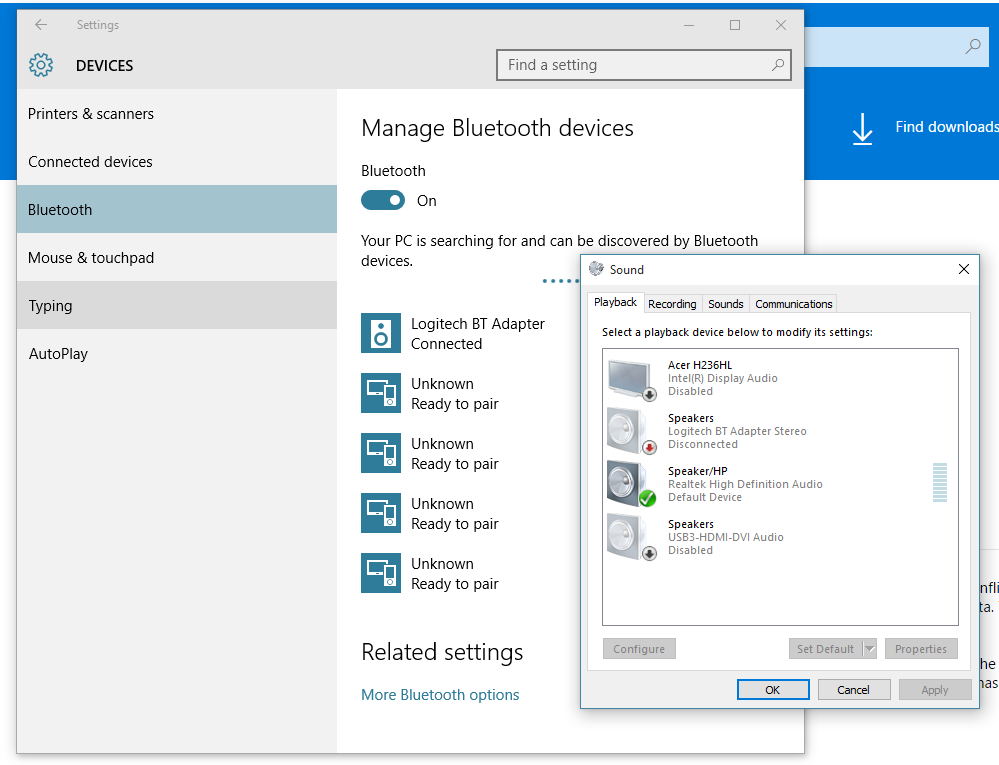Open Mouse & touchpad settings
The image size is (999, 765).
pos(176,257)
